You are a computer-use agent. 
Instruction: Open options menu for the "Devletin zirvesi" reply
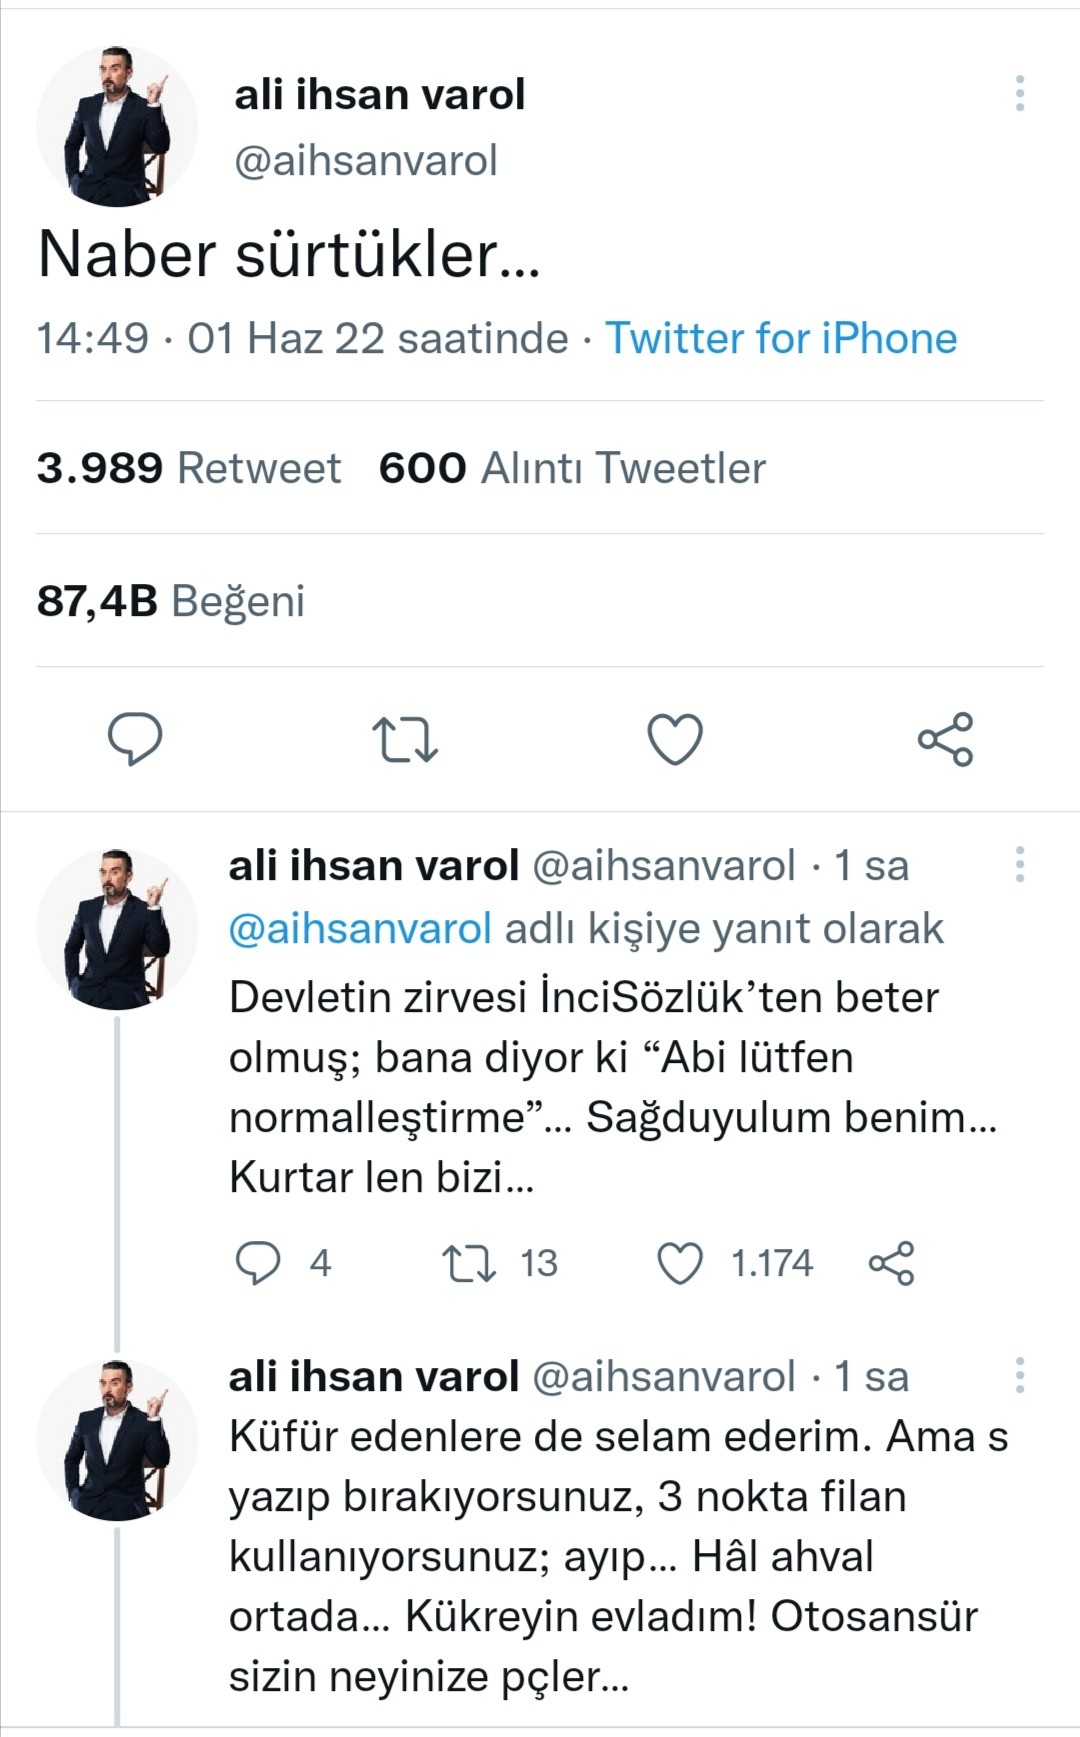pyautogui.click(x=1019, y=865)
